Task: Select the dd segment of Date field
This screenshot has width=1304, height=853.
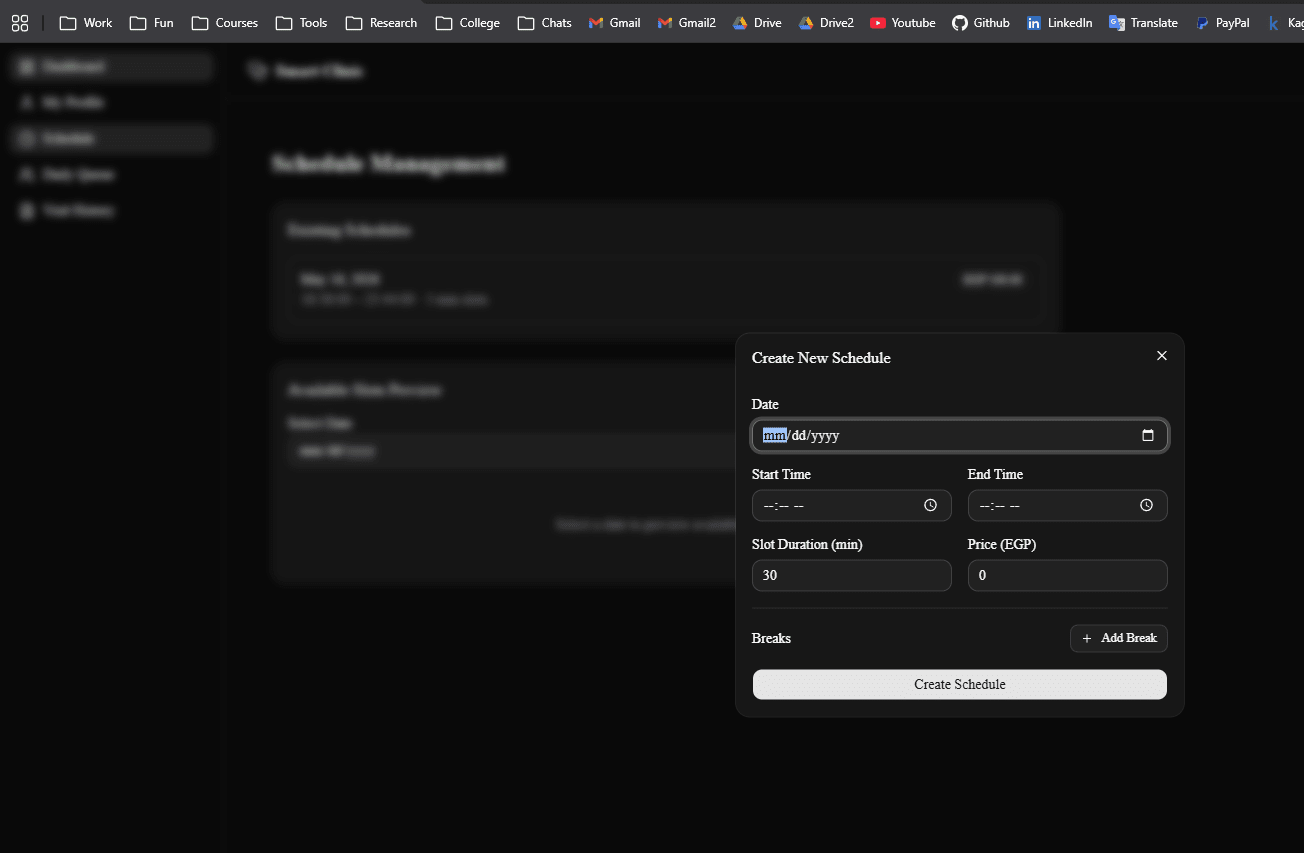Action: pyautogui.click(x=799, y=436)
